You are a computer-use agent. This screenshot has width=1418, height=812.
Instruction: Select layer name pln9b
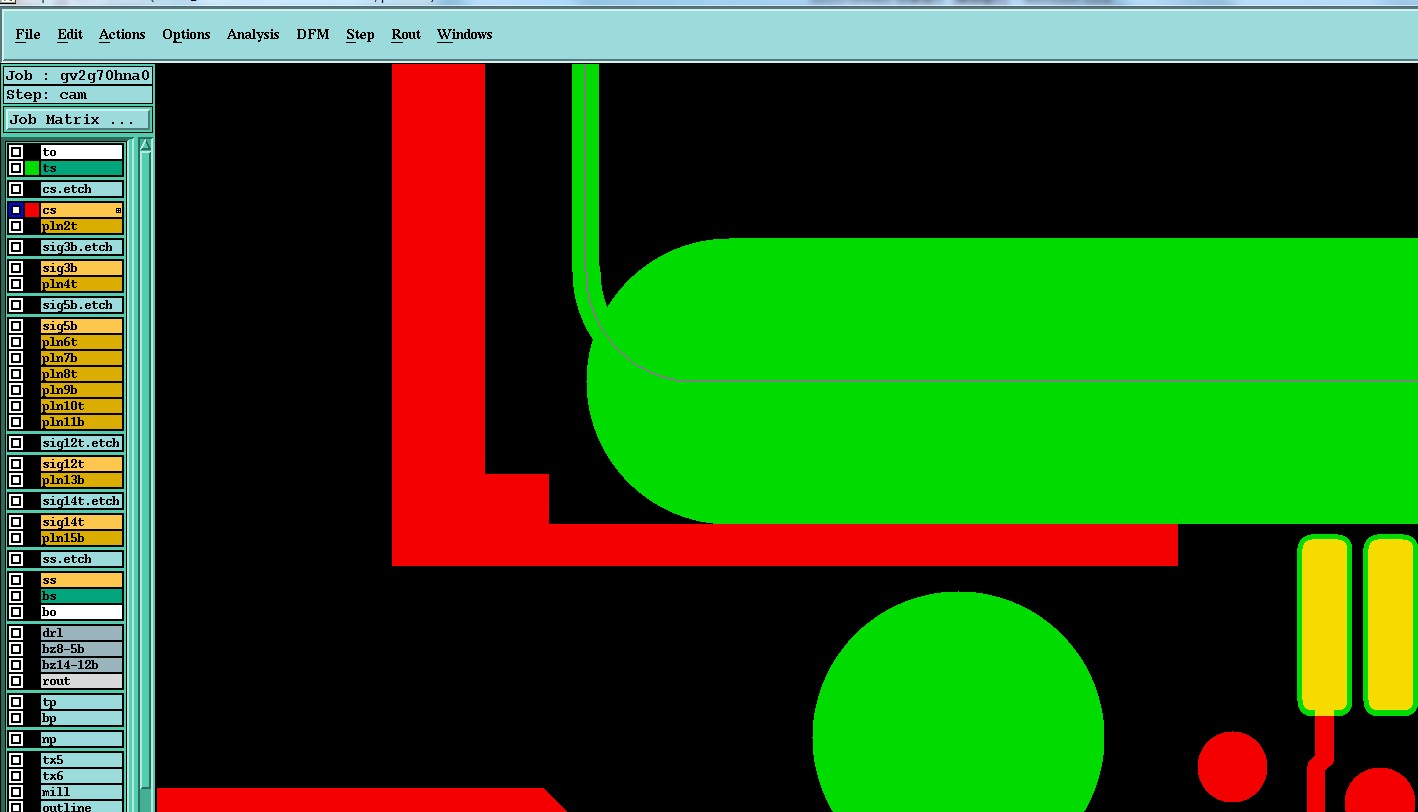(x=82, y=390)
